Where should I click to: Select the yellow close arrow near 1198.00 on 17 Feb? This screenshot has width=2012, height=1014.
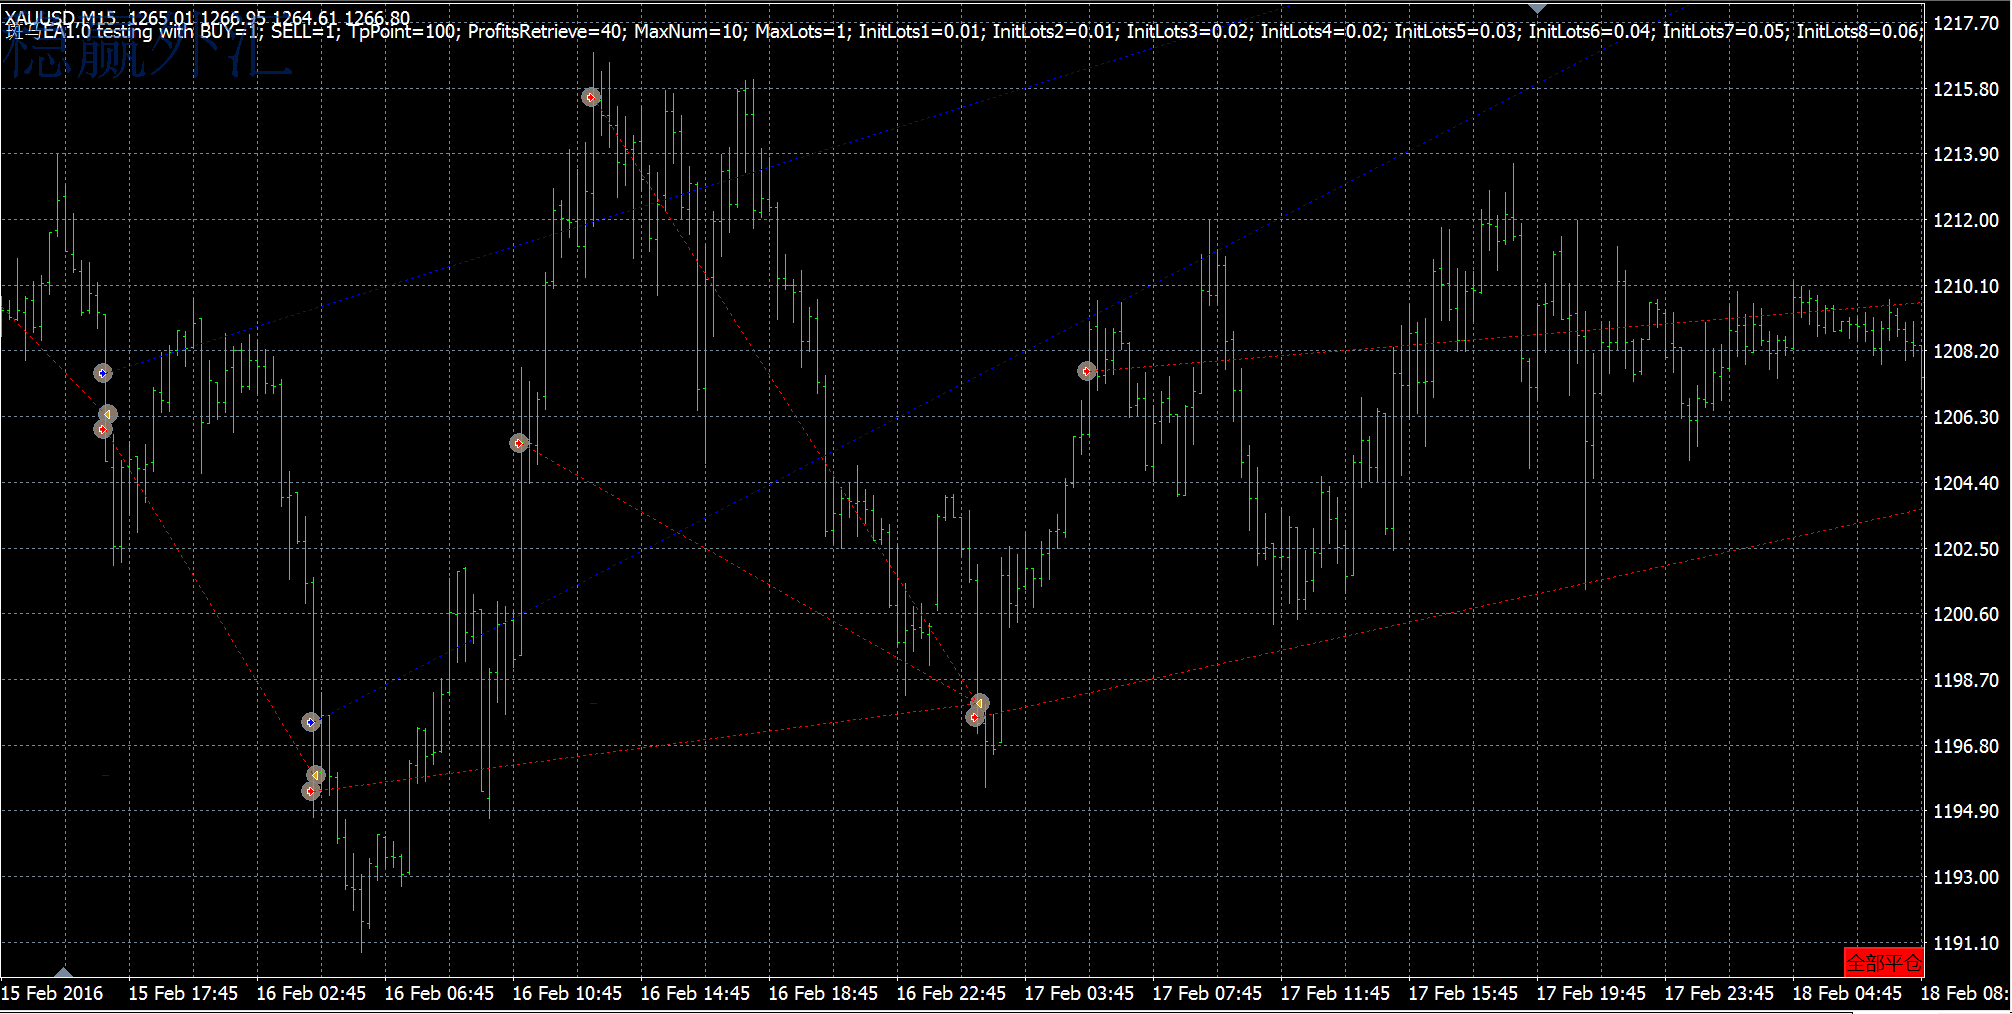[x=980, y=704]
